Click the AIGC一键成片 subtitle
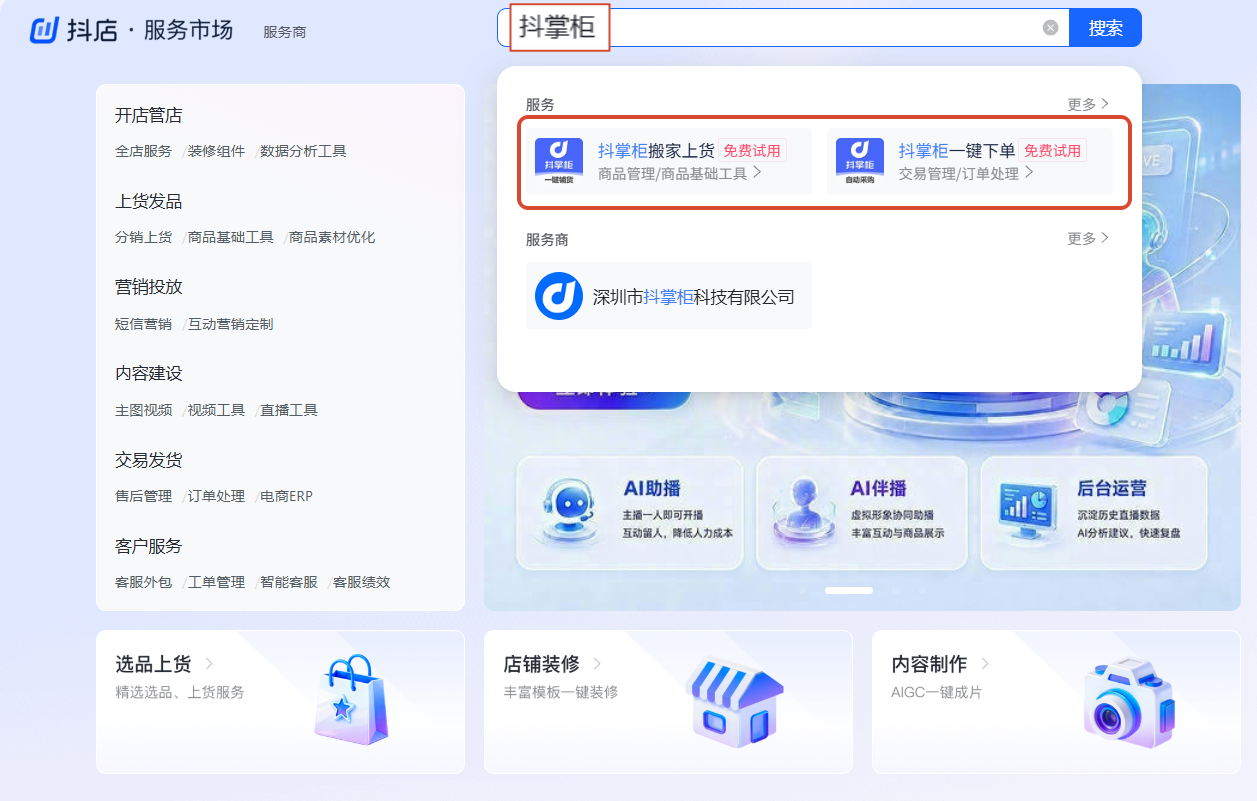The height and width of the screenshot is (801, 1257). (x=936, y=692)
